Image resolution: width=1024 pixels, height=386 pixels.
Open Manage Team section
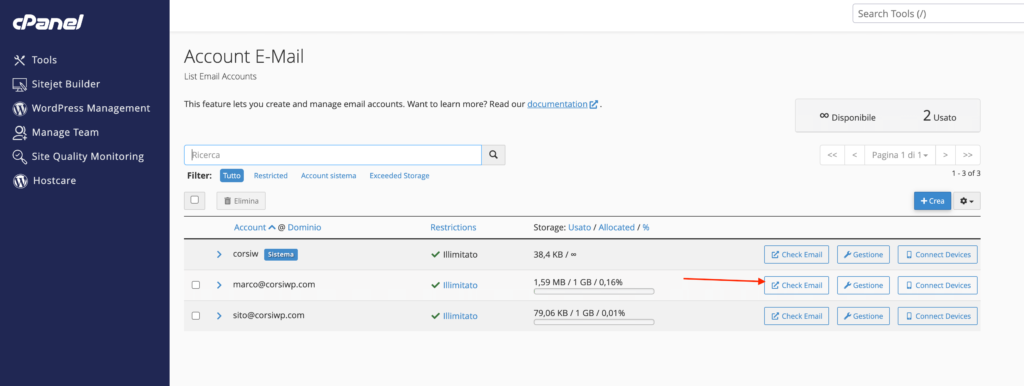(56, 133)
